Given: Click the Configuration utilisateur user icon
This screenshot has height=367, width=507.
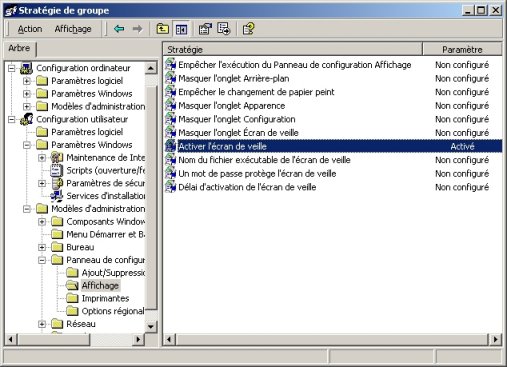Looking at the screenshot, I should [27, 119].
